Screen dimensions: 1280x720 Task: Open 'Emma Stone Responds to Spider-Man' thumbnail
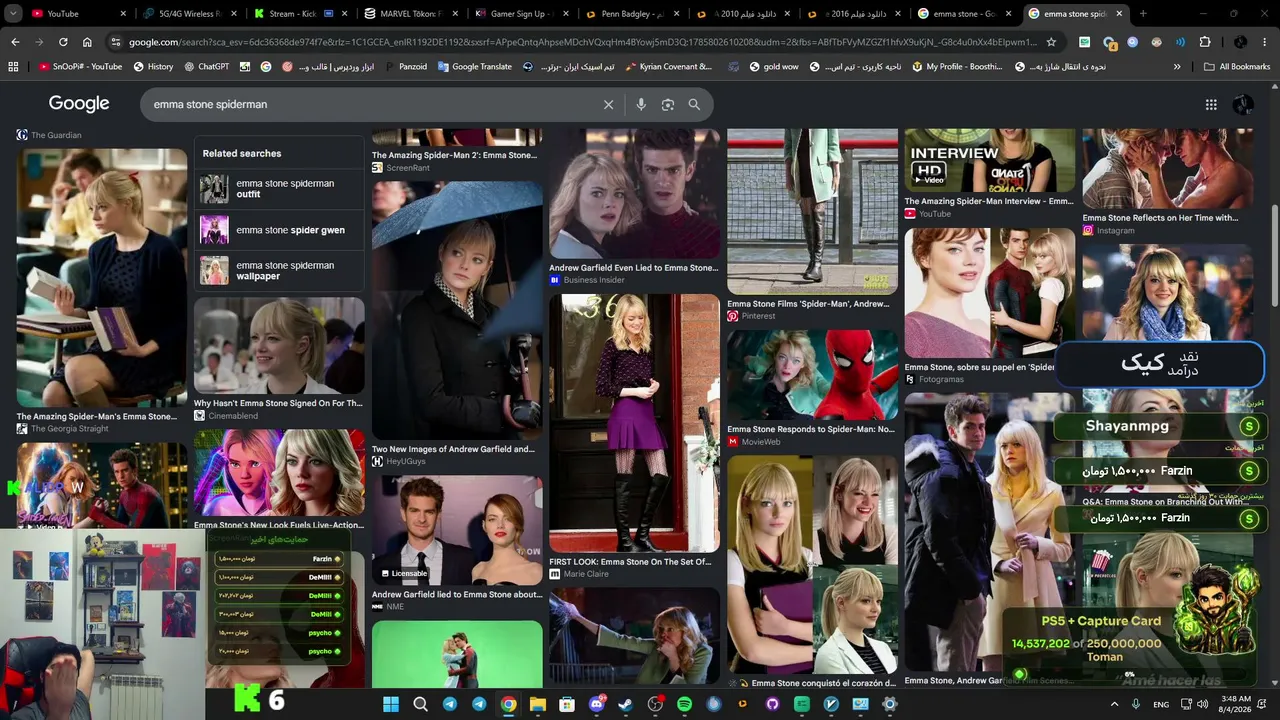(x=812, y=375)
